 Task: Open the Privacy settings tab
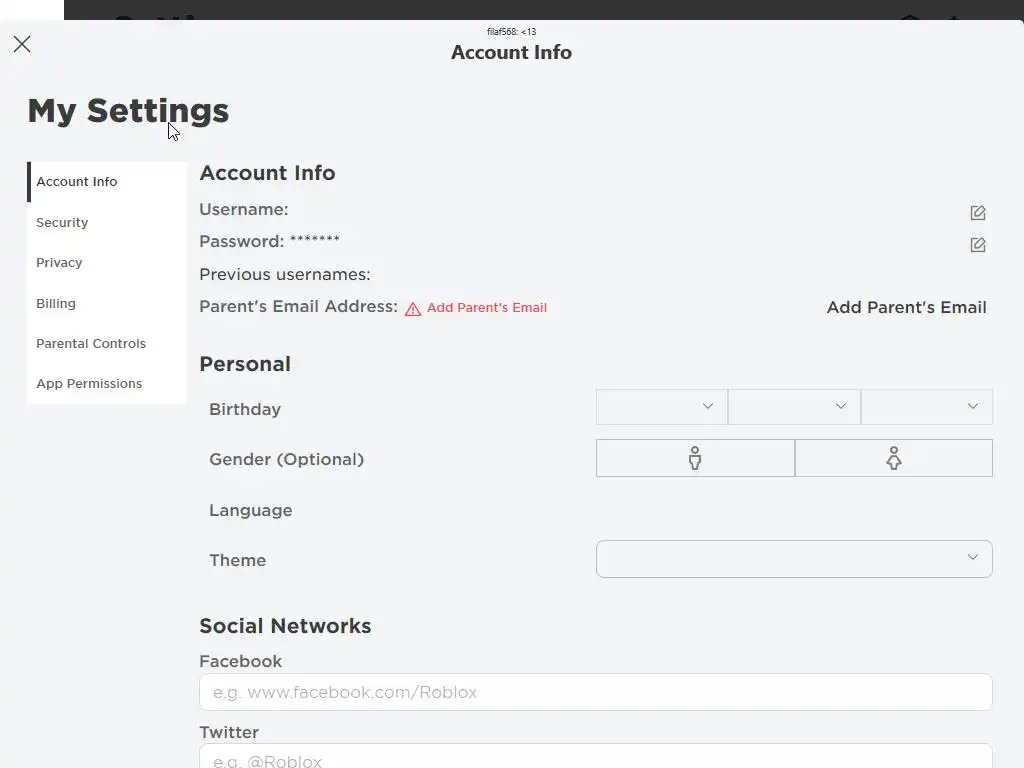tap(59, 263)
